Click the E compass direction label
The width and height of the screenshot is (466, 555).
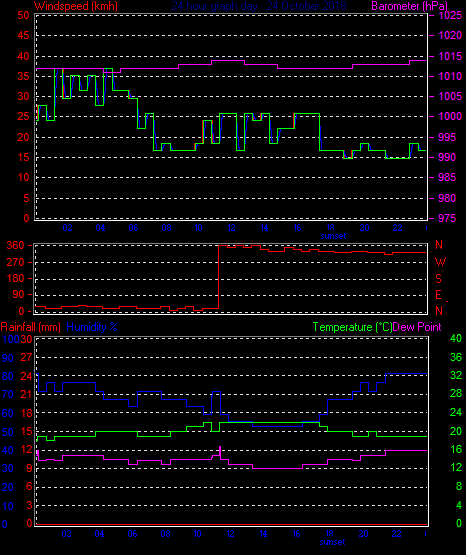point(438,294)
